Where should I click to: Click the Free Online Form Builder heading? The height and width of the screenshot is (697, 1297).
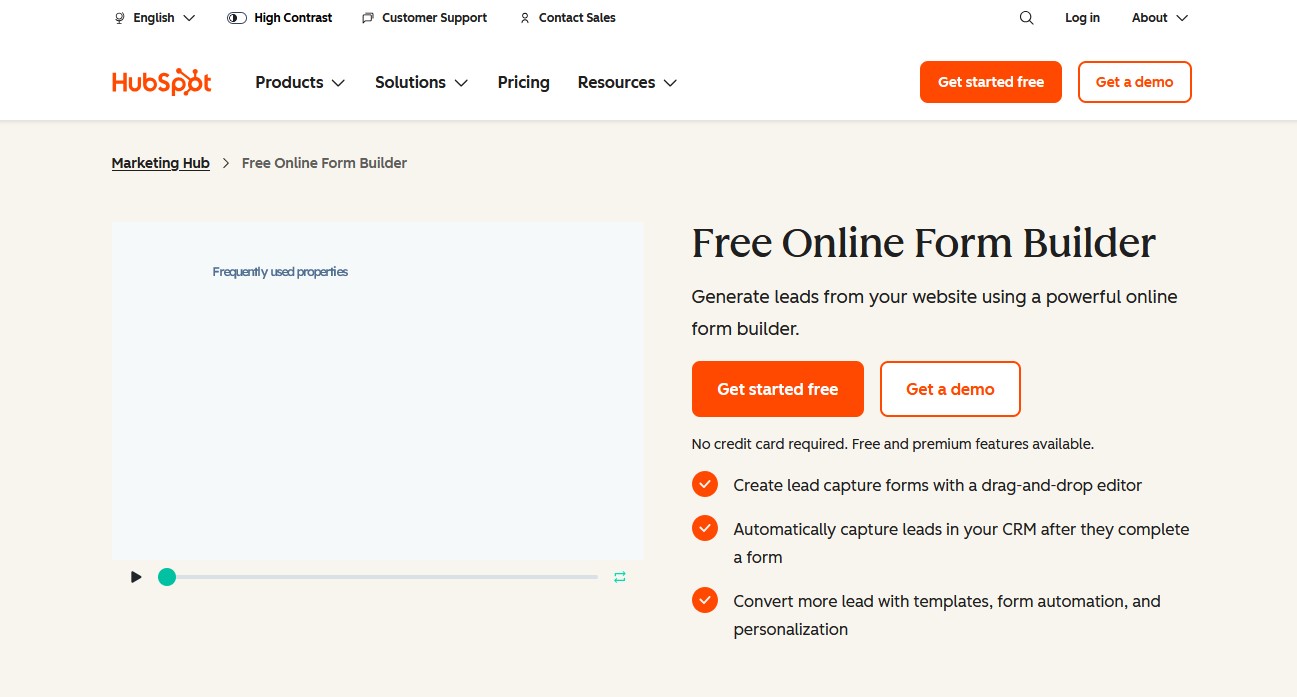point(924,243)
